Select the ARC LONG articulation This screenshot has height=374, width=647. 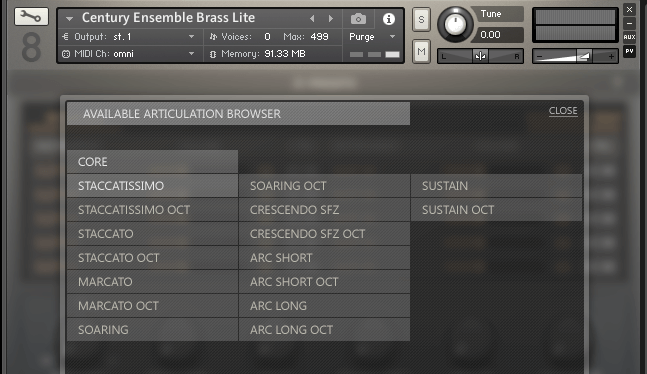(324, 305)
